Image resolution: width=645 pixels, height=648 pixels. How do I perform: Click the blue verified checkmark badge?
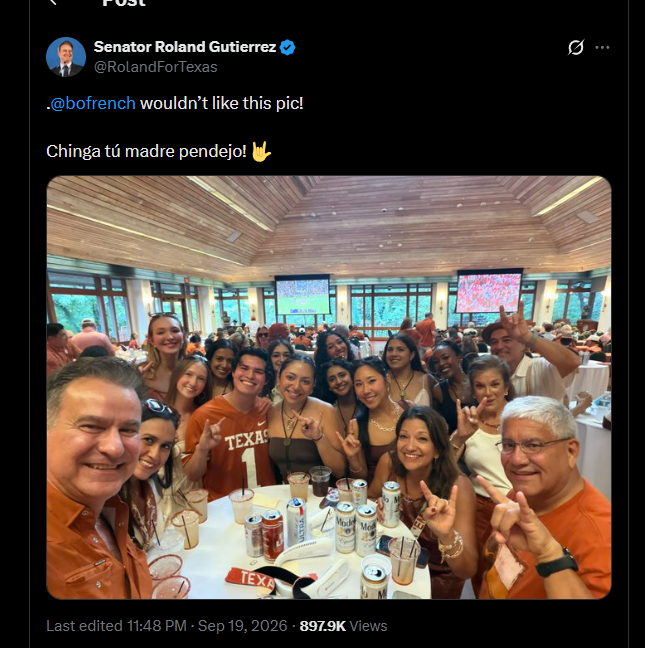pyautogui.click(x=288, y=47)
